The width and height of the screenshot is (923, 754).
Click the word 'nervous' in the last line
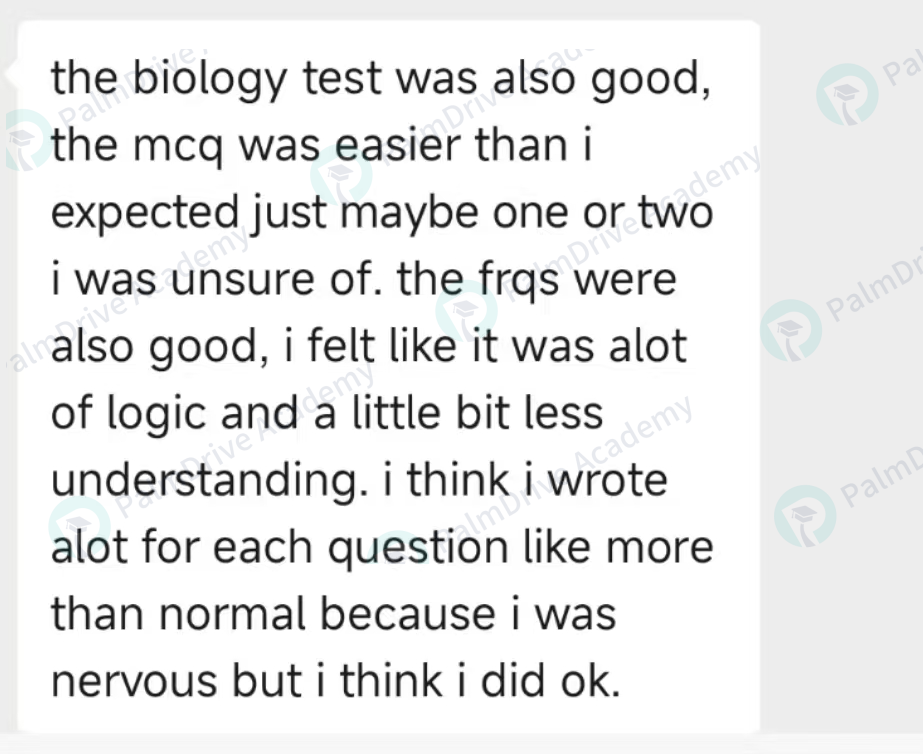pyautogui.click(x=134, y=683)
